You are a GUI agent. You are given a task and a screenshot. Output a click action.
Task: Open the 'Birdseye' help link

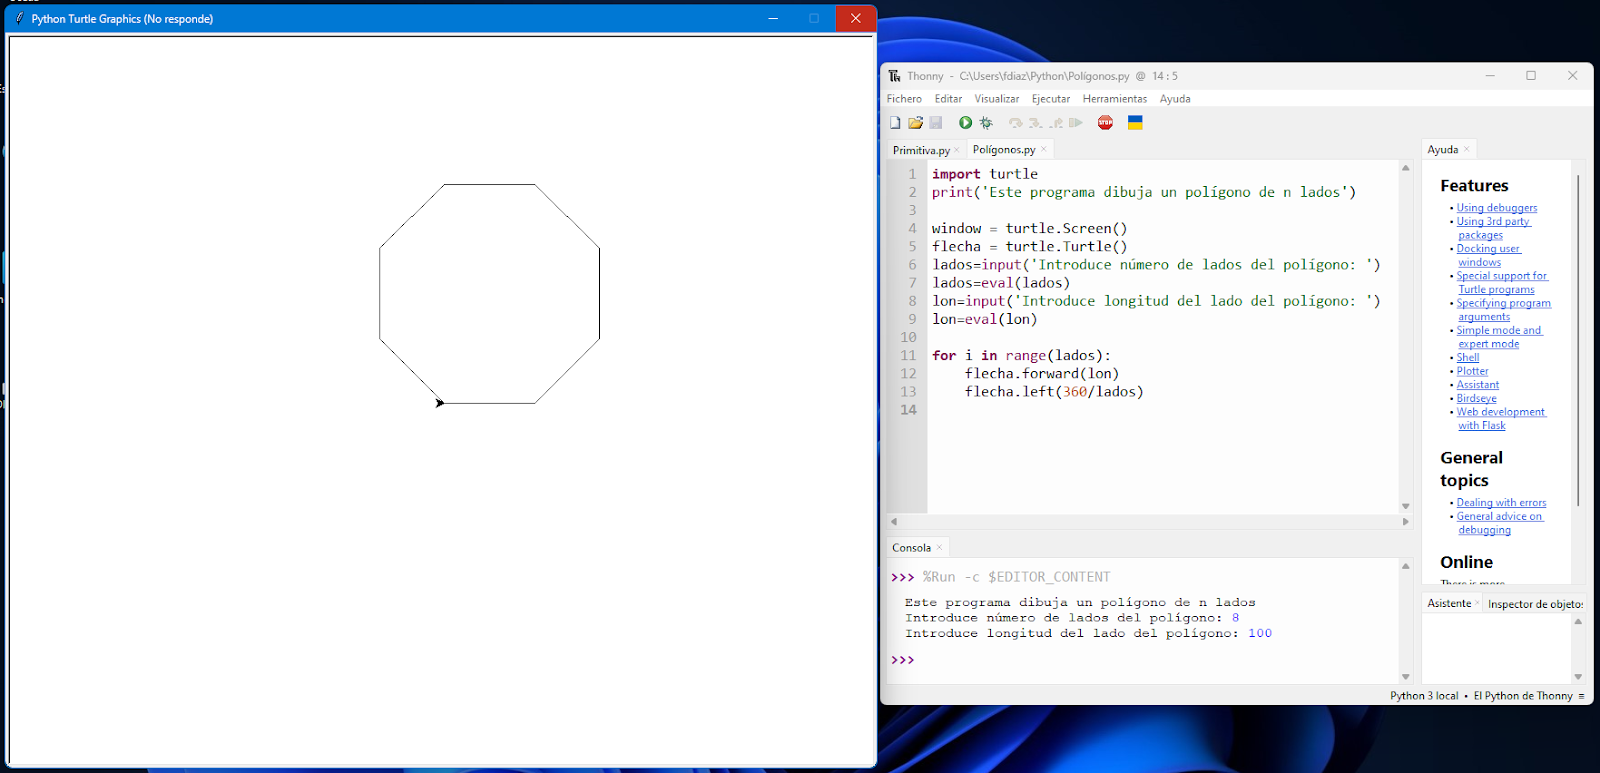[1476, 398]
